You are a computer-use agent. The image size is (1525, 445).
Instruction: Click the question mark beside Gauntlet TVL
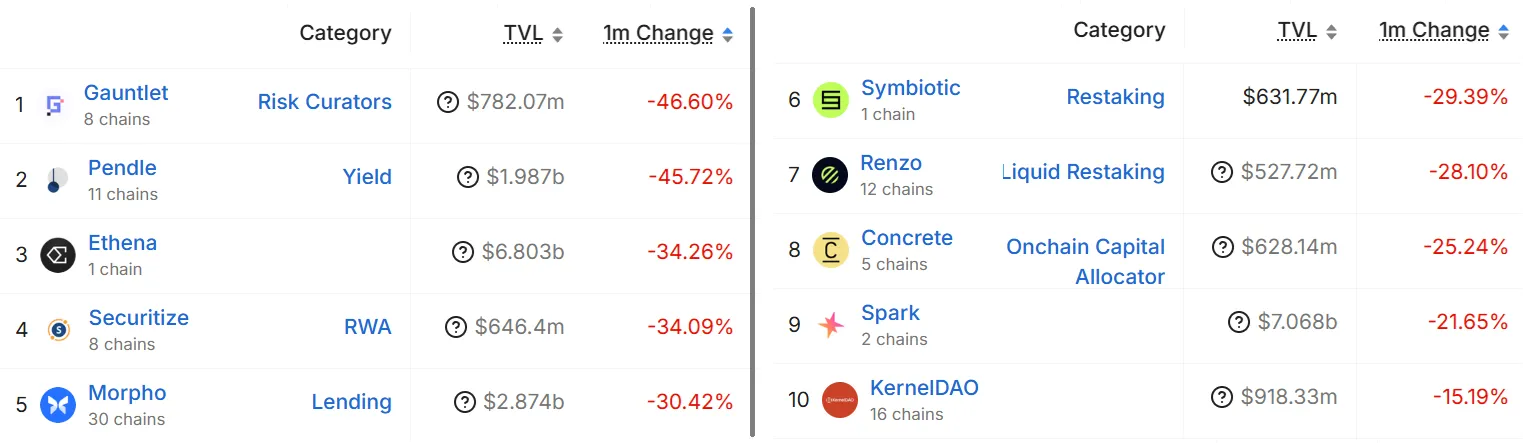pyautogui.click(x=449, y=102)
